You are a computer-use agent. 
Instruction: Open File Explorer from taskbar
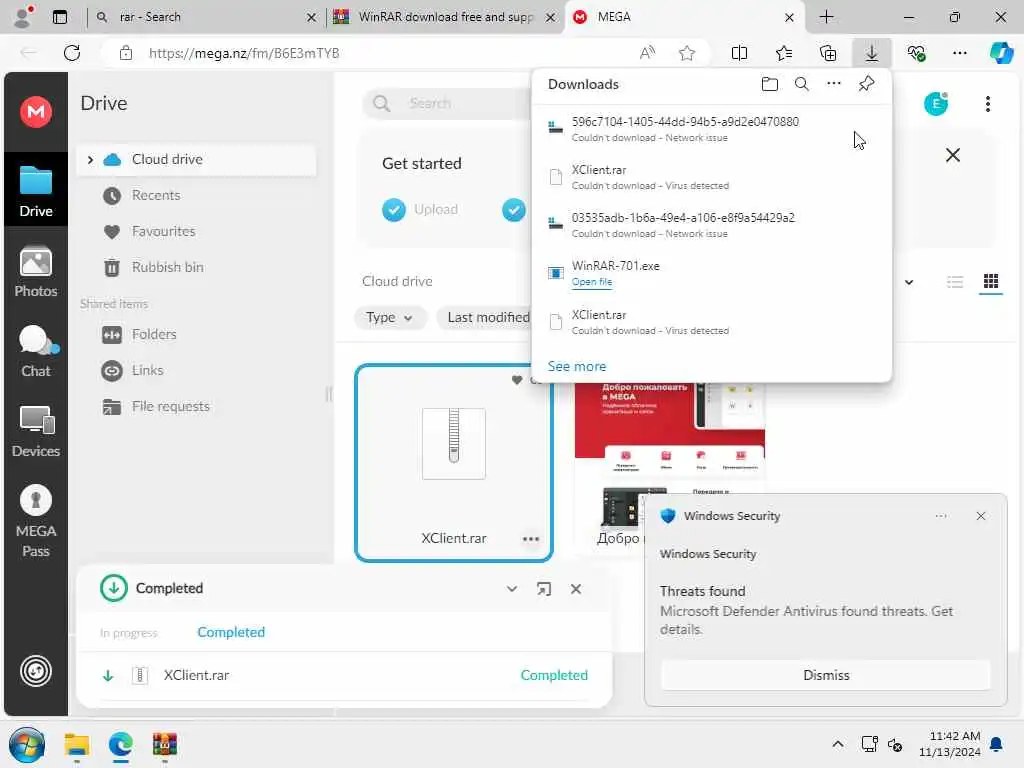(77, 744)
